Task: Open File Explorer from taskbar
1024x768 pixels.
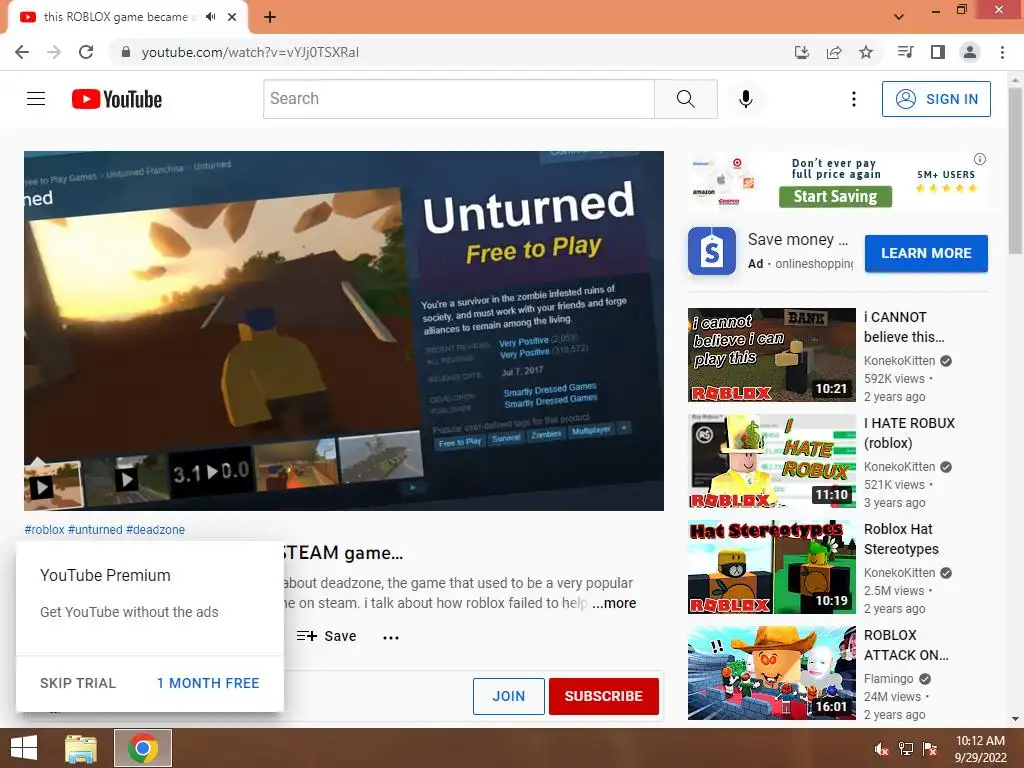Action: [x=81, y=748]
